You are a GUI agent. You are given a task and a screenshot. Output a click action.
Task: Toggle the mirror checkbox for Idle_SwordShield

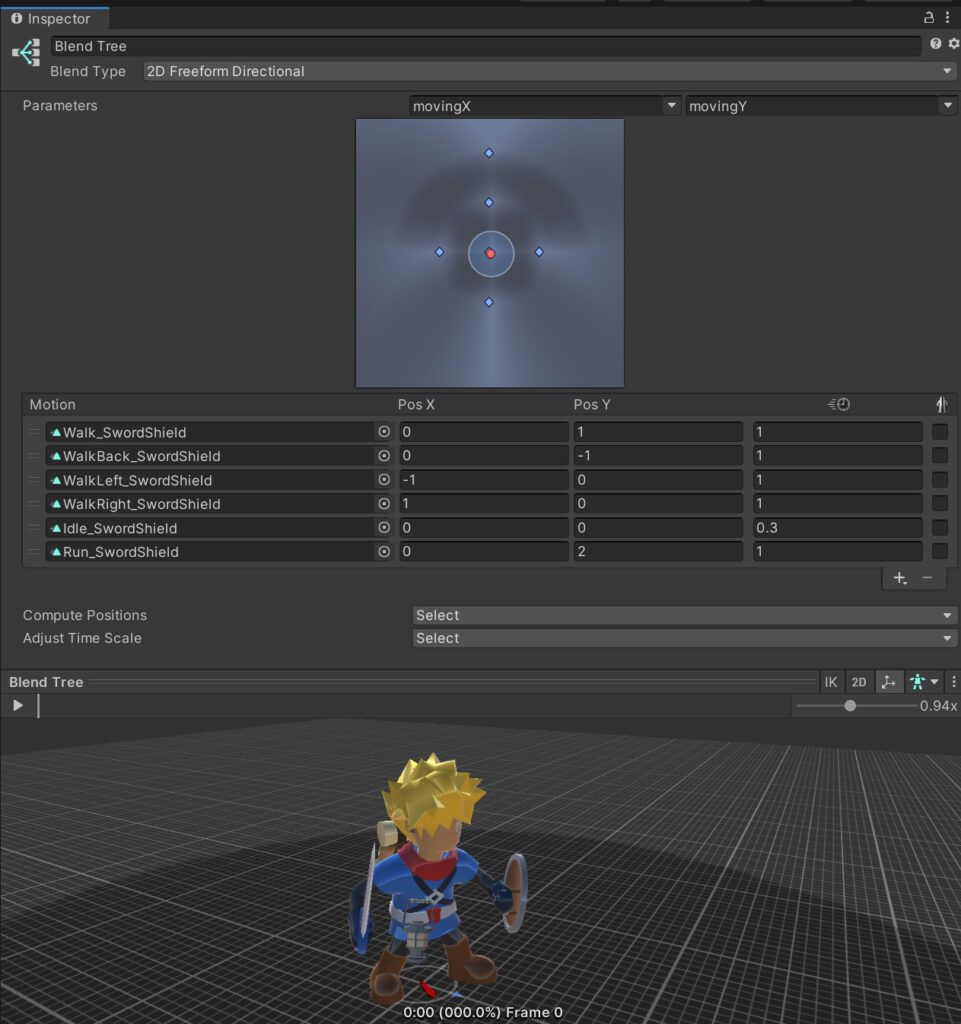coord(939,527)
